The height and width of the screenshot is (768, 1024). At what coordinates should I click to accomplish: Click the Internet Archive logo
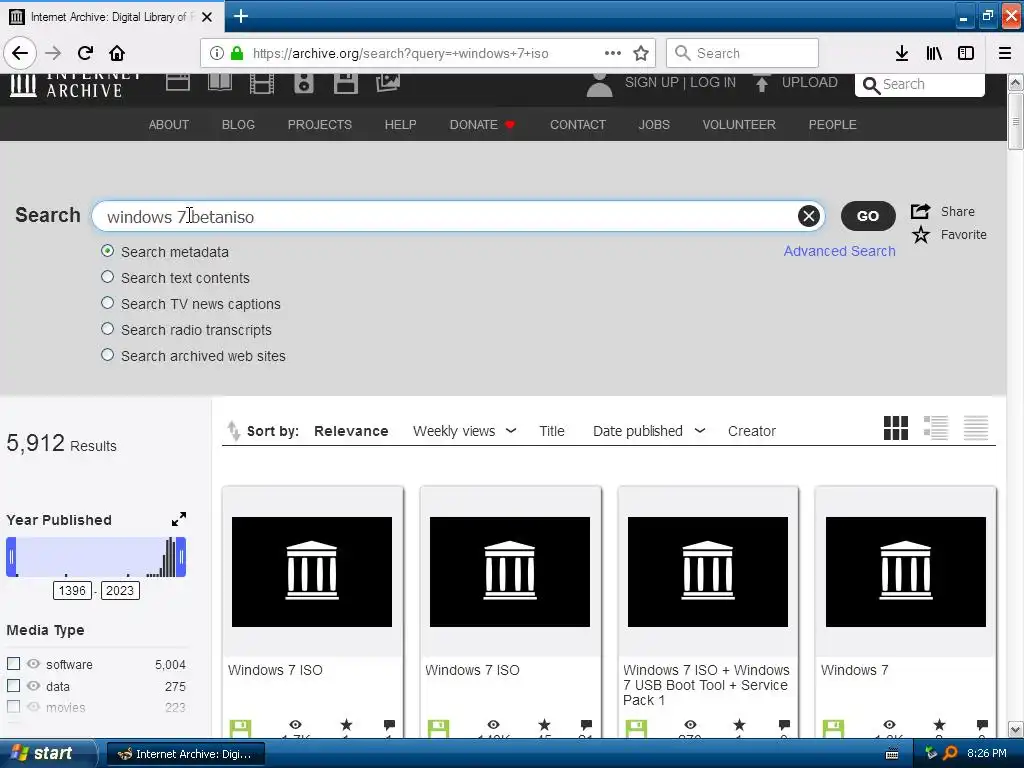click(x=76, y=85)
